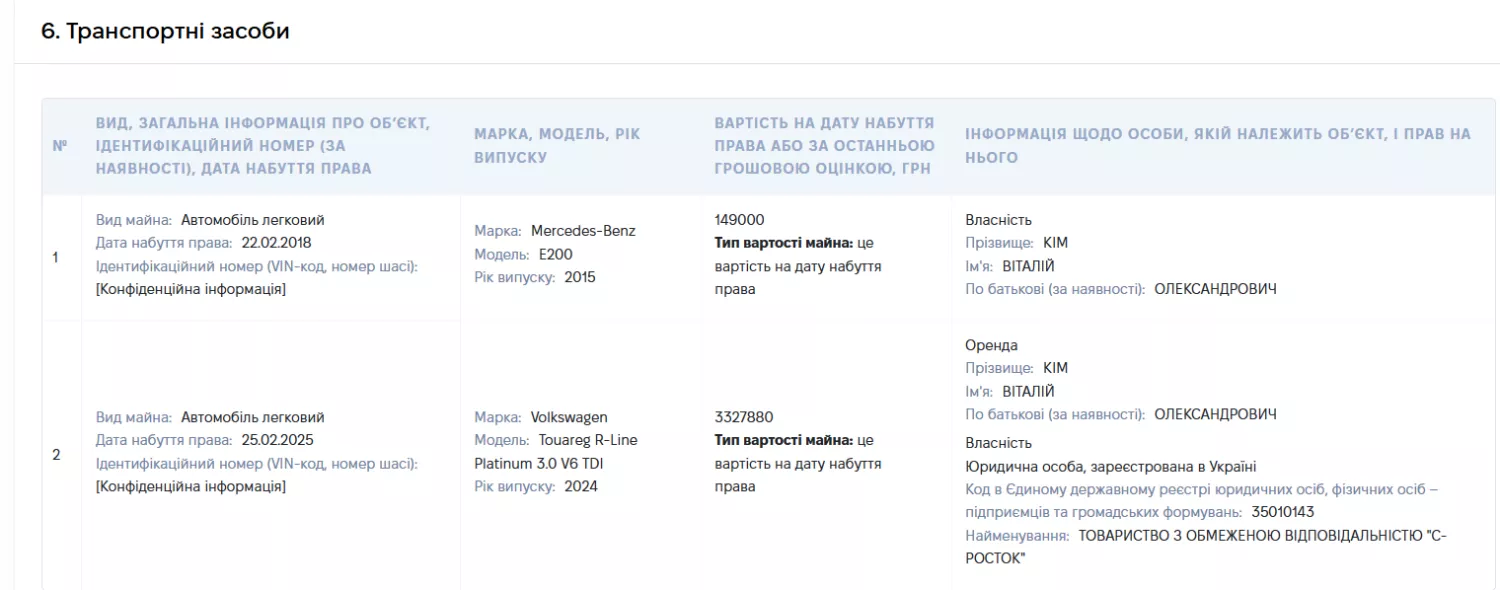1500x590 pixels.
Task: Click row 1 'Конфіденційна інформація' VIN value
Action: click(191, 289)
